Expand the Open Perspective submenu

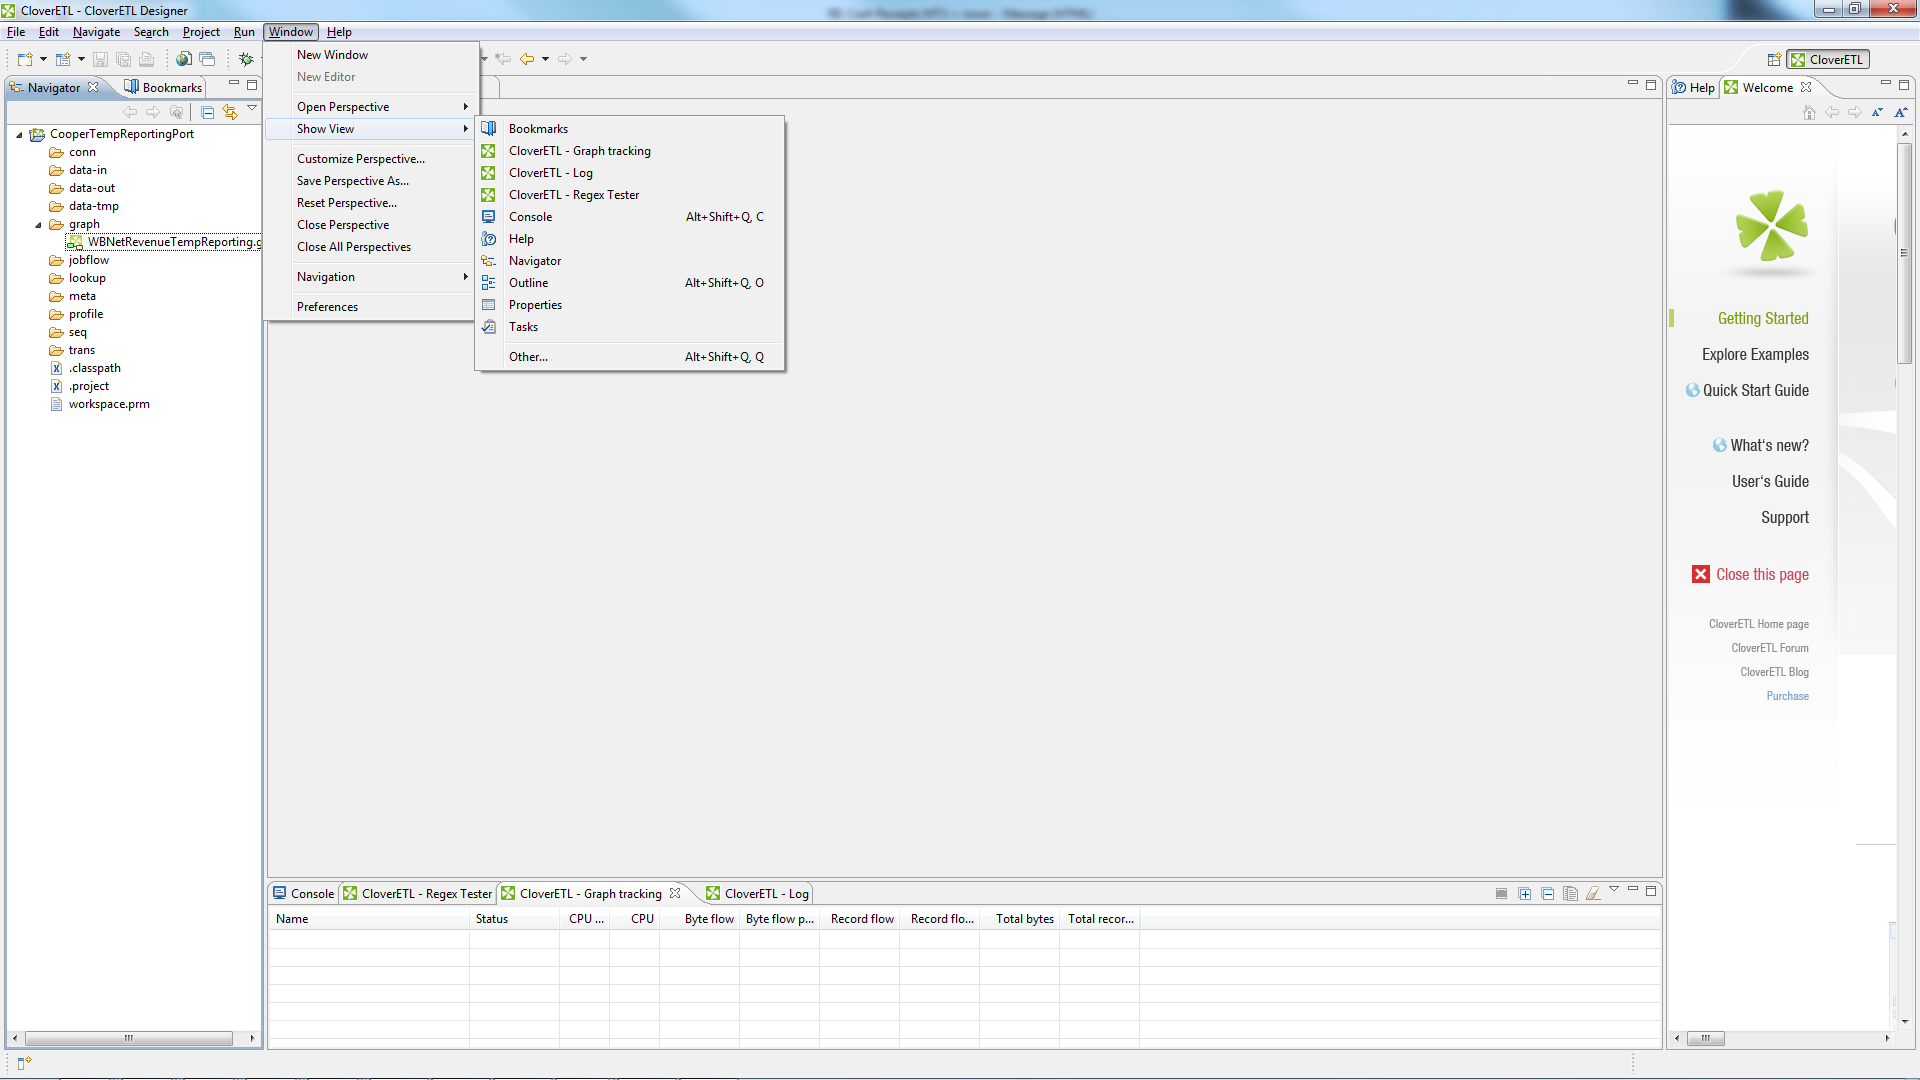(371, 107)
